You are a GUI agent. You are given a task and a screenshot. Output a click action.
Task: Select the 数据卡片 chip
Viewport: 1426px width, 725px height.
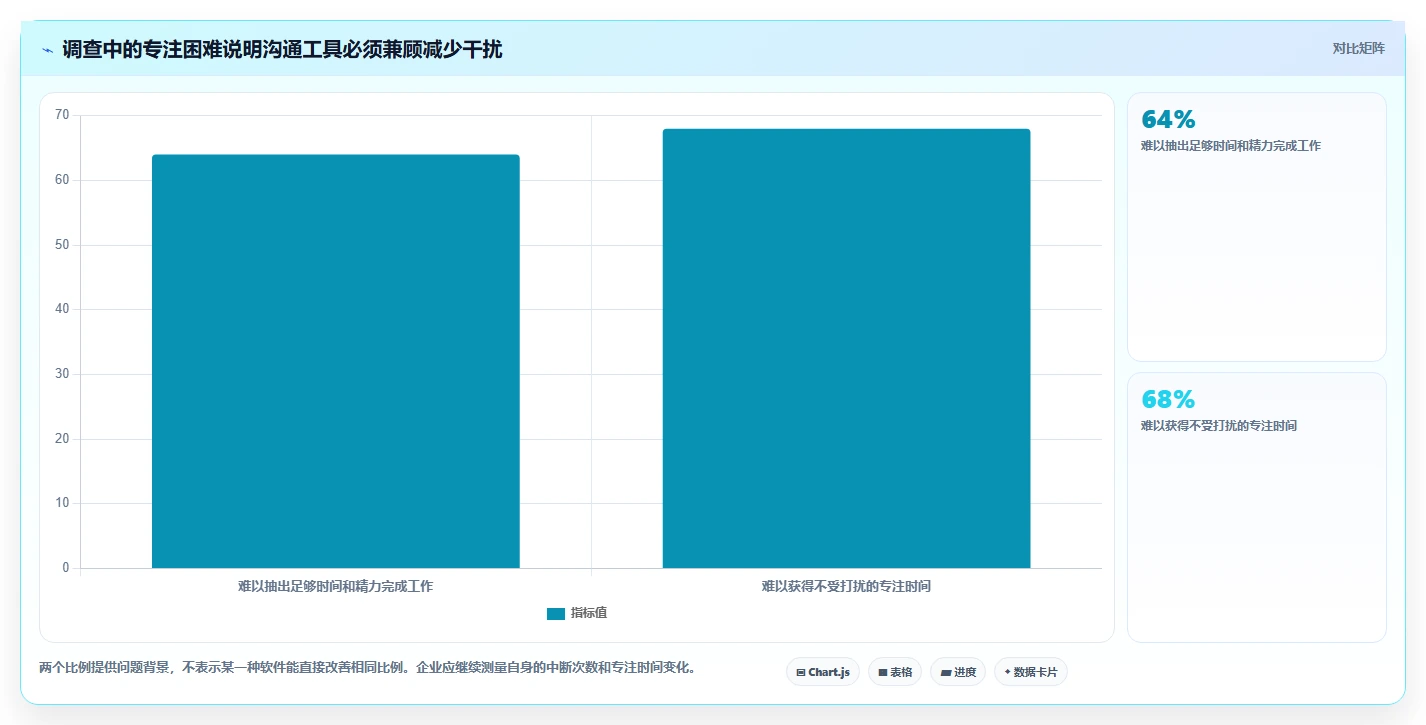click(x=1031, y=672)
